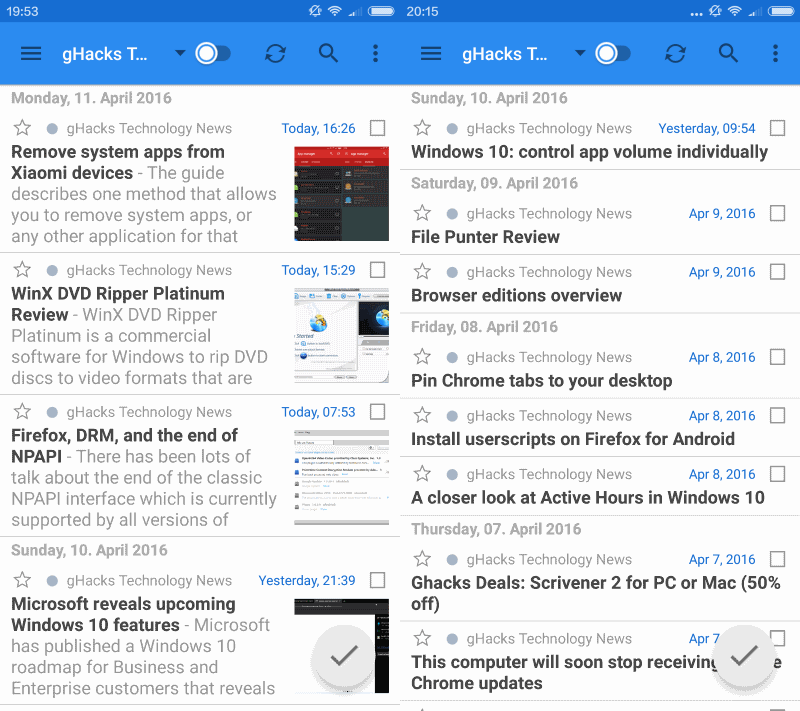This screenshot has height=711, width=800.
Task: Tap battery icon in right status bar
Action: coord(781,11)
